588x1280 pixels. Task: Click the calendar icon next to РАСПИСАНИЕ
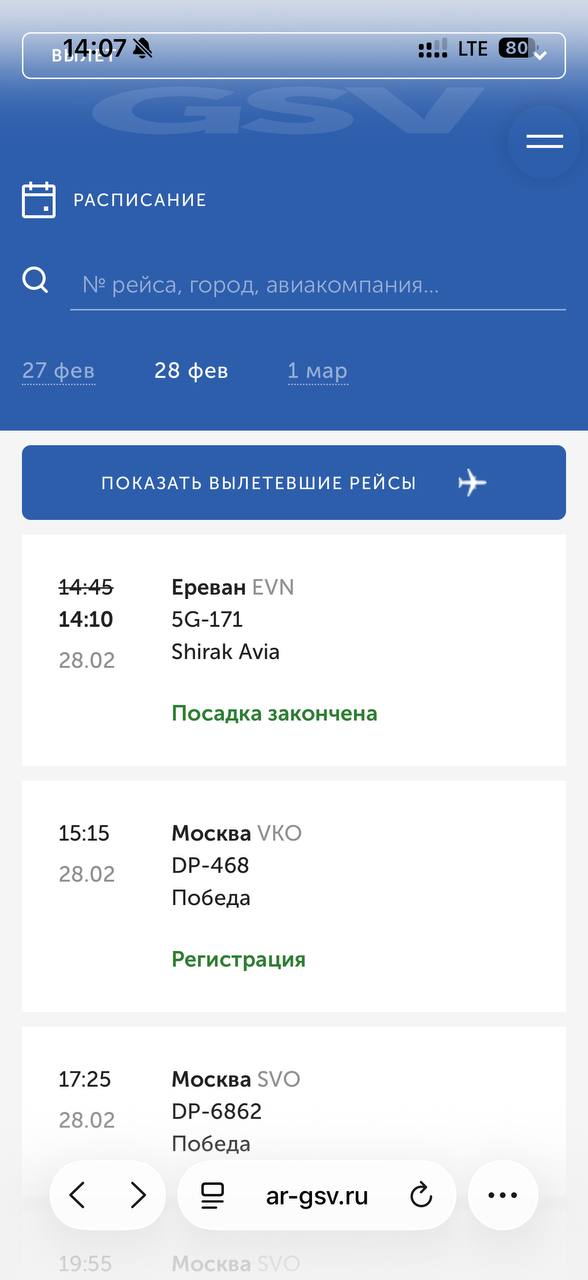(x=39, y=199)
